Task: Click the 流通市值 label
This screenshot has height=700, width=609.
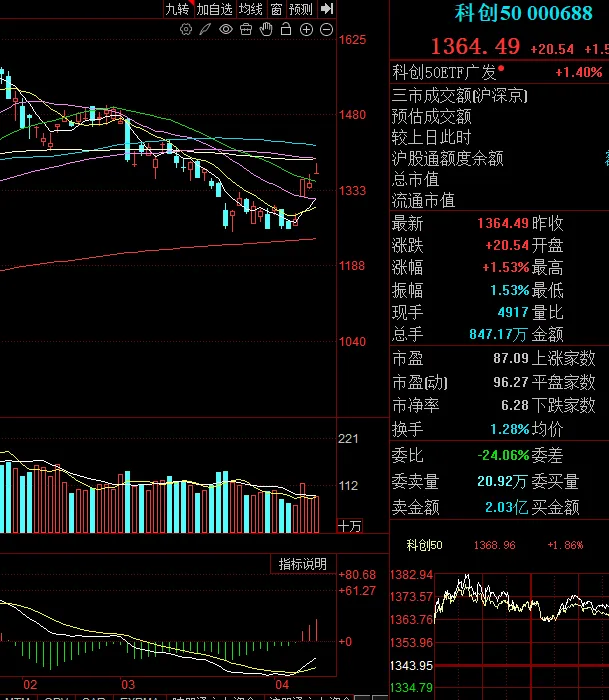Action: pyautogui.click(x=423, y=200)
